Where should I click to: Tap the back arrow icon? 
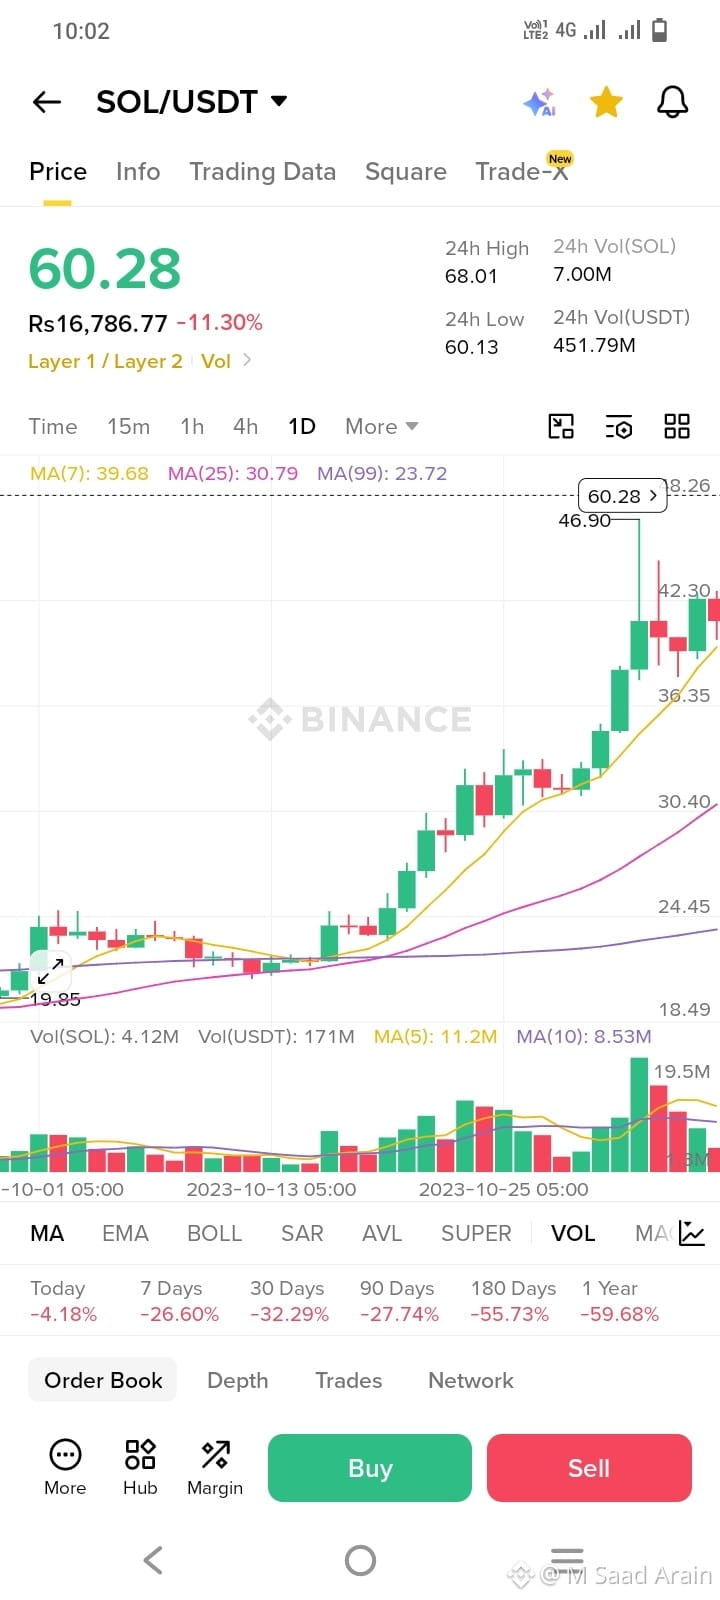click(47, 101)
